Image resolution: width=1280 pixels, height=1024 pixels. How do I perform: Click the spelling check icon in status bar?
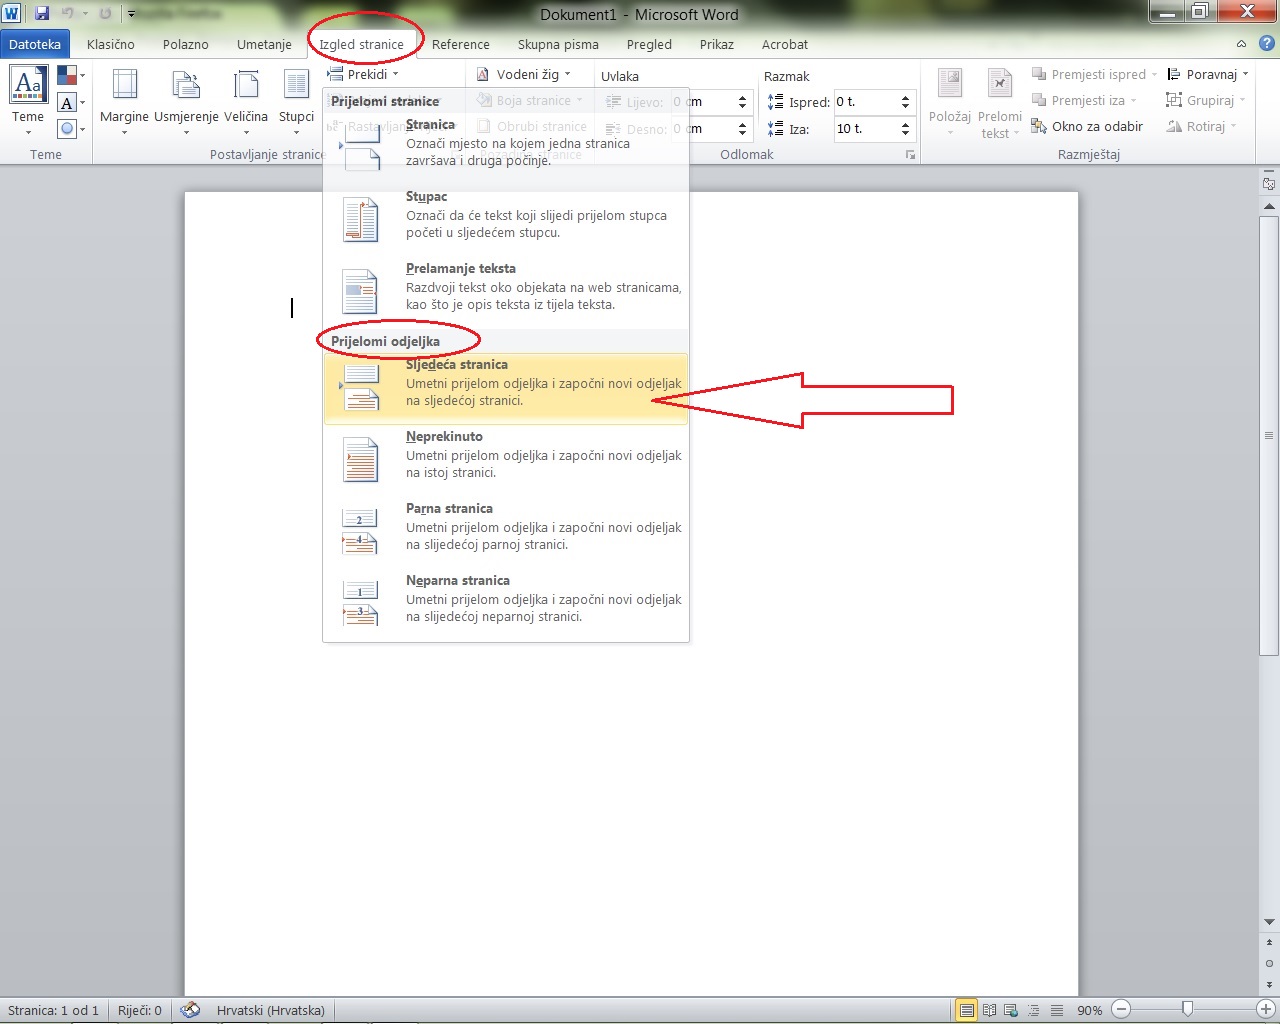click(x=190, y=1010)
